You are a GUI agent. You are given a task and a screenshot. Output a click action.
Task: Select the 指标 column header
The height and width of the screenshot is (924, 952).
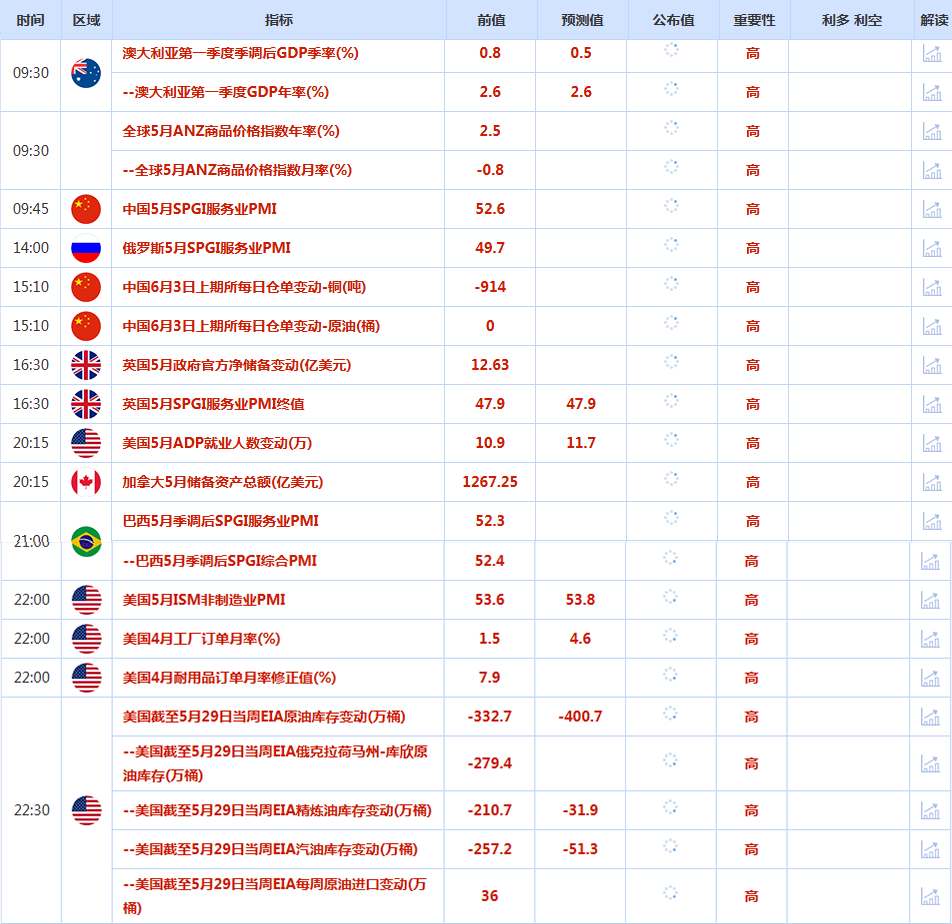(279, 20)
